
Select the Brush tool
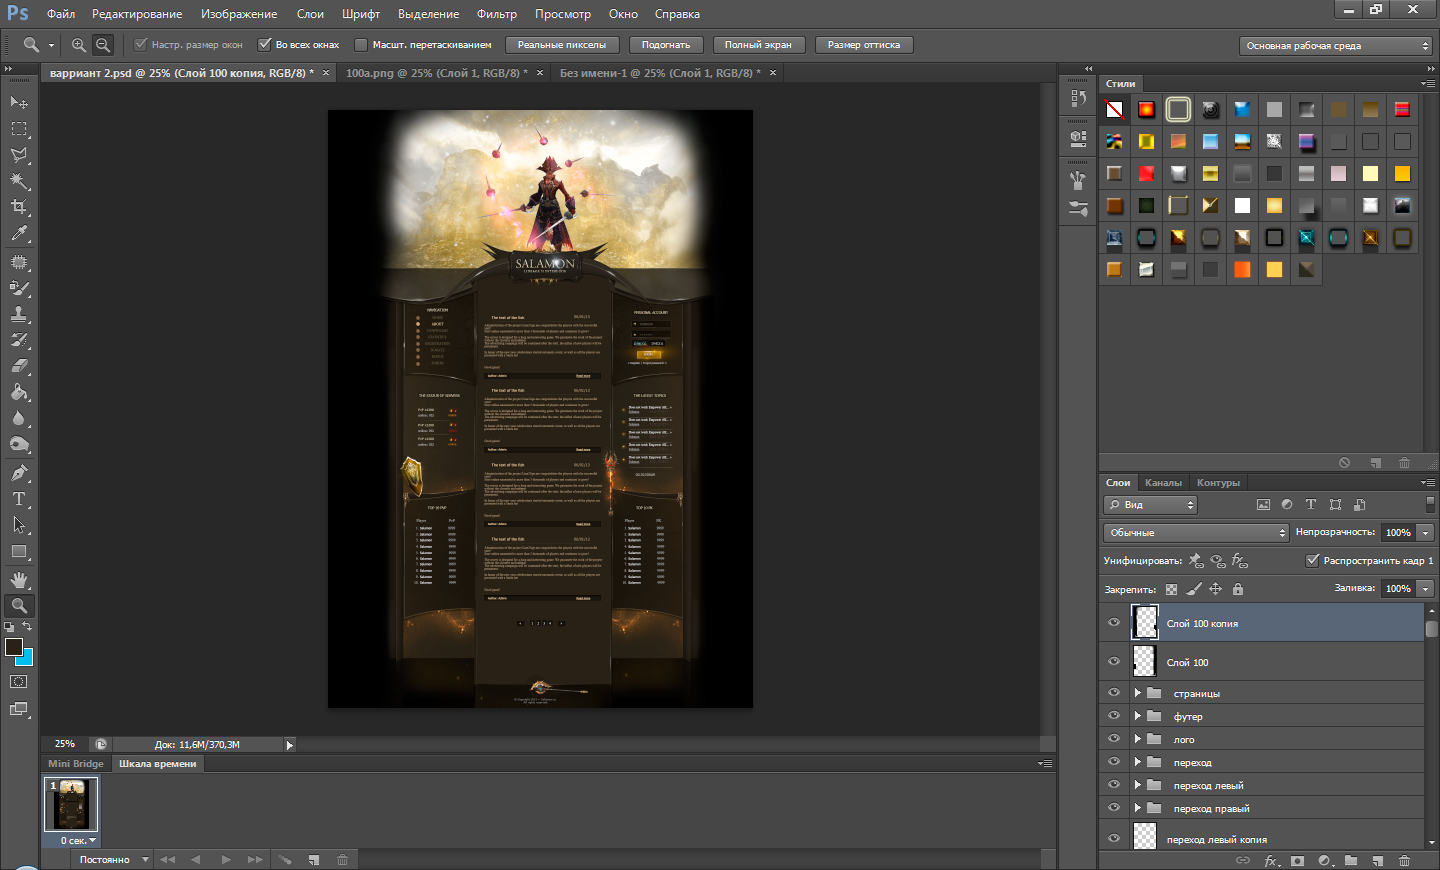coord(19,287)
